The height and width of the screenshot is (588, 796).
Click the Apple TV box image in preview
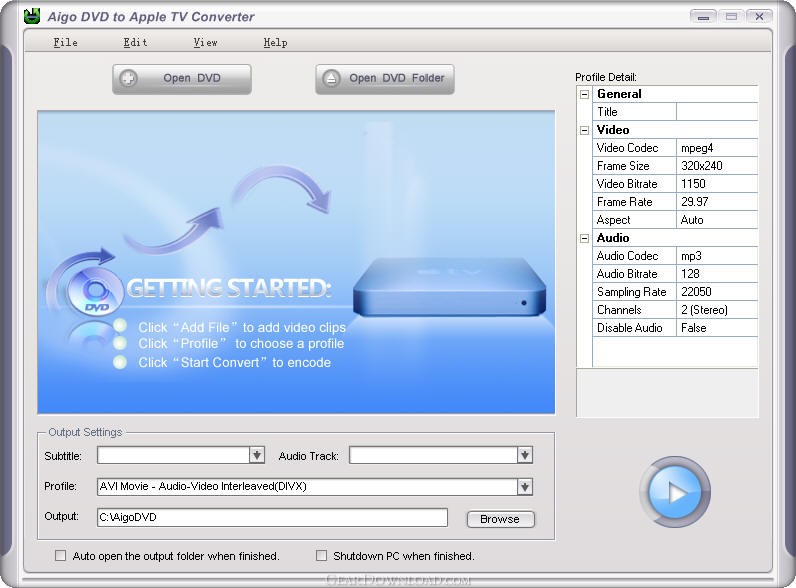tap(450, 287)
